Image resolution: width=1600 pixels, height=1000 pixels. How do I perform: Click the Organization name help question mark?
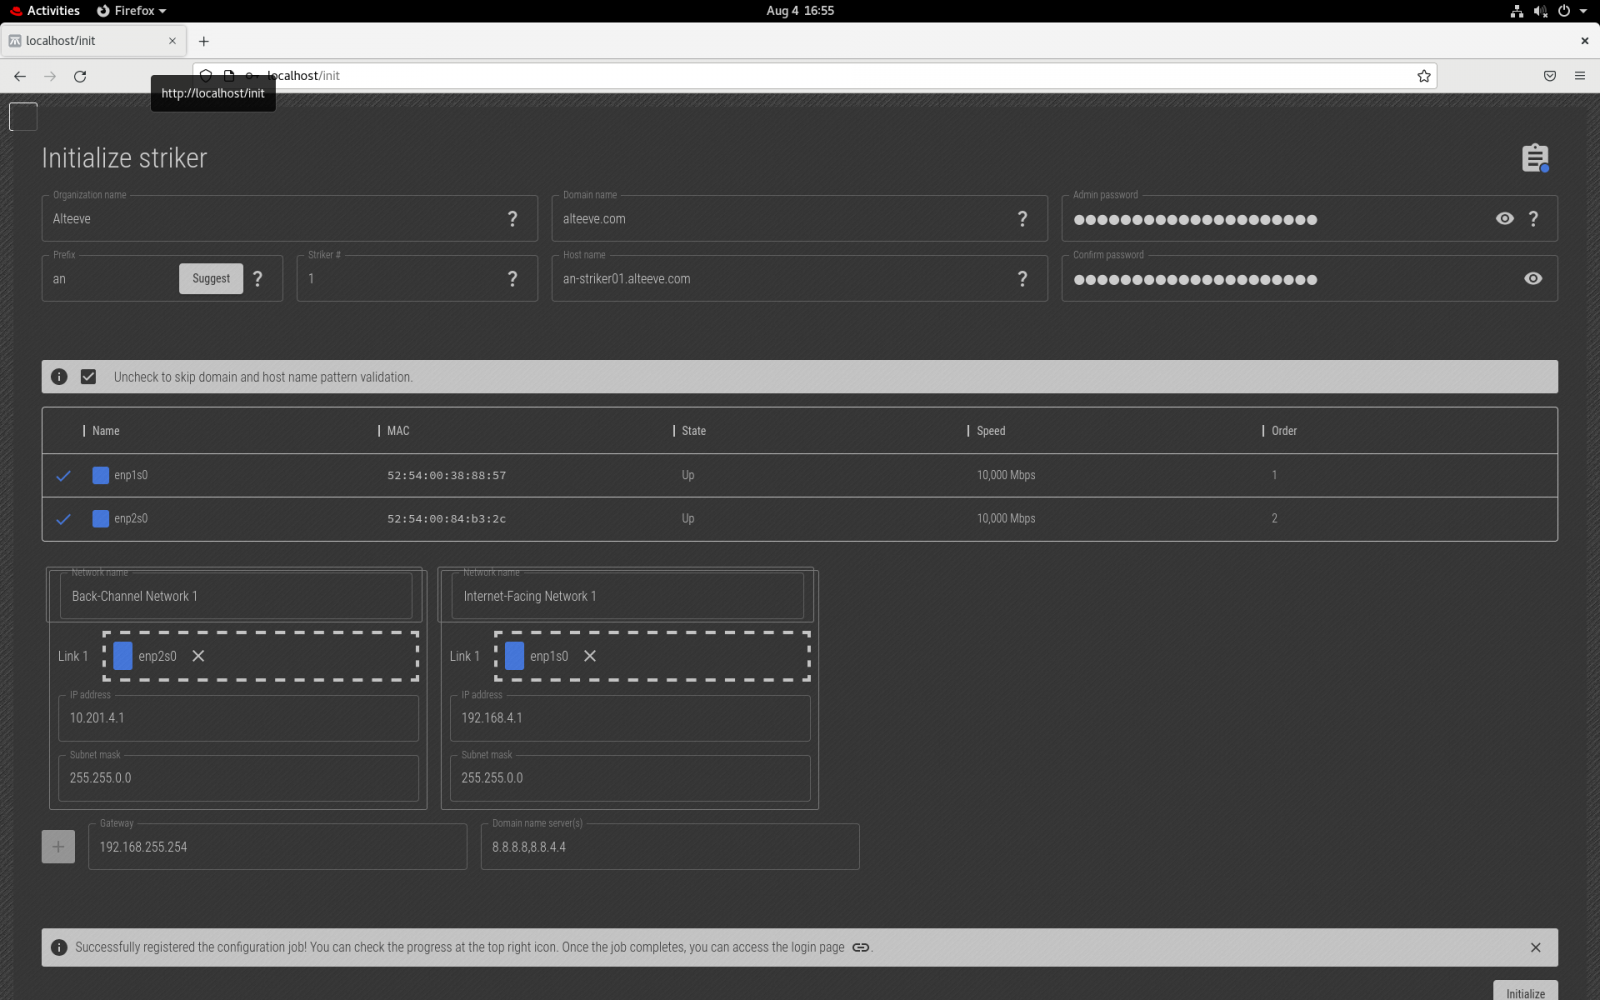(x=512, y=219)
